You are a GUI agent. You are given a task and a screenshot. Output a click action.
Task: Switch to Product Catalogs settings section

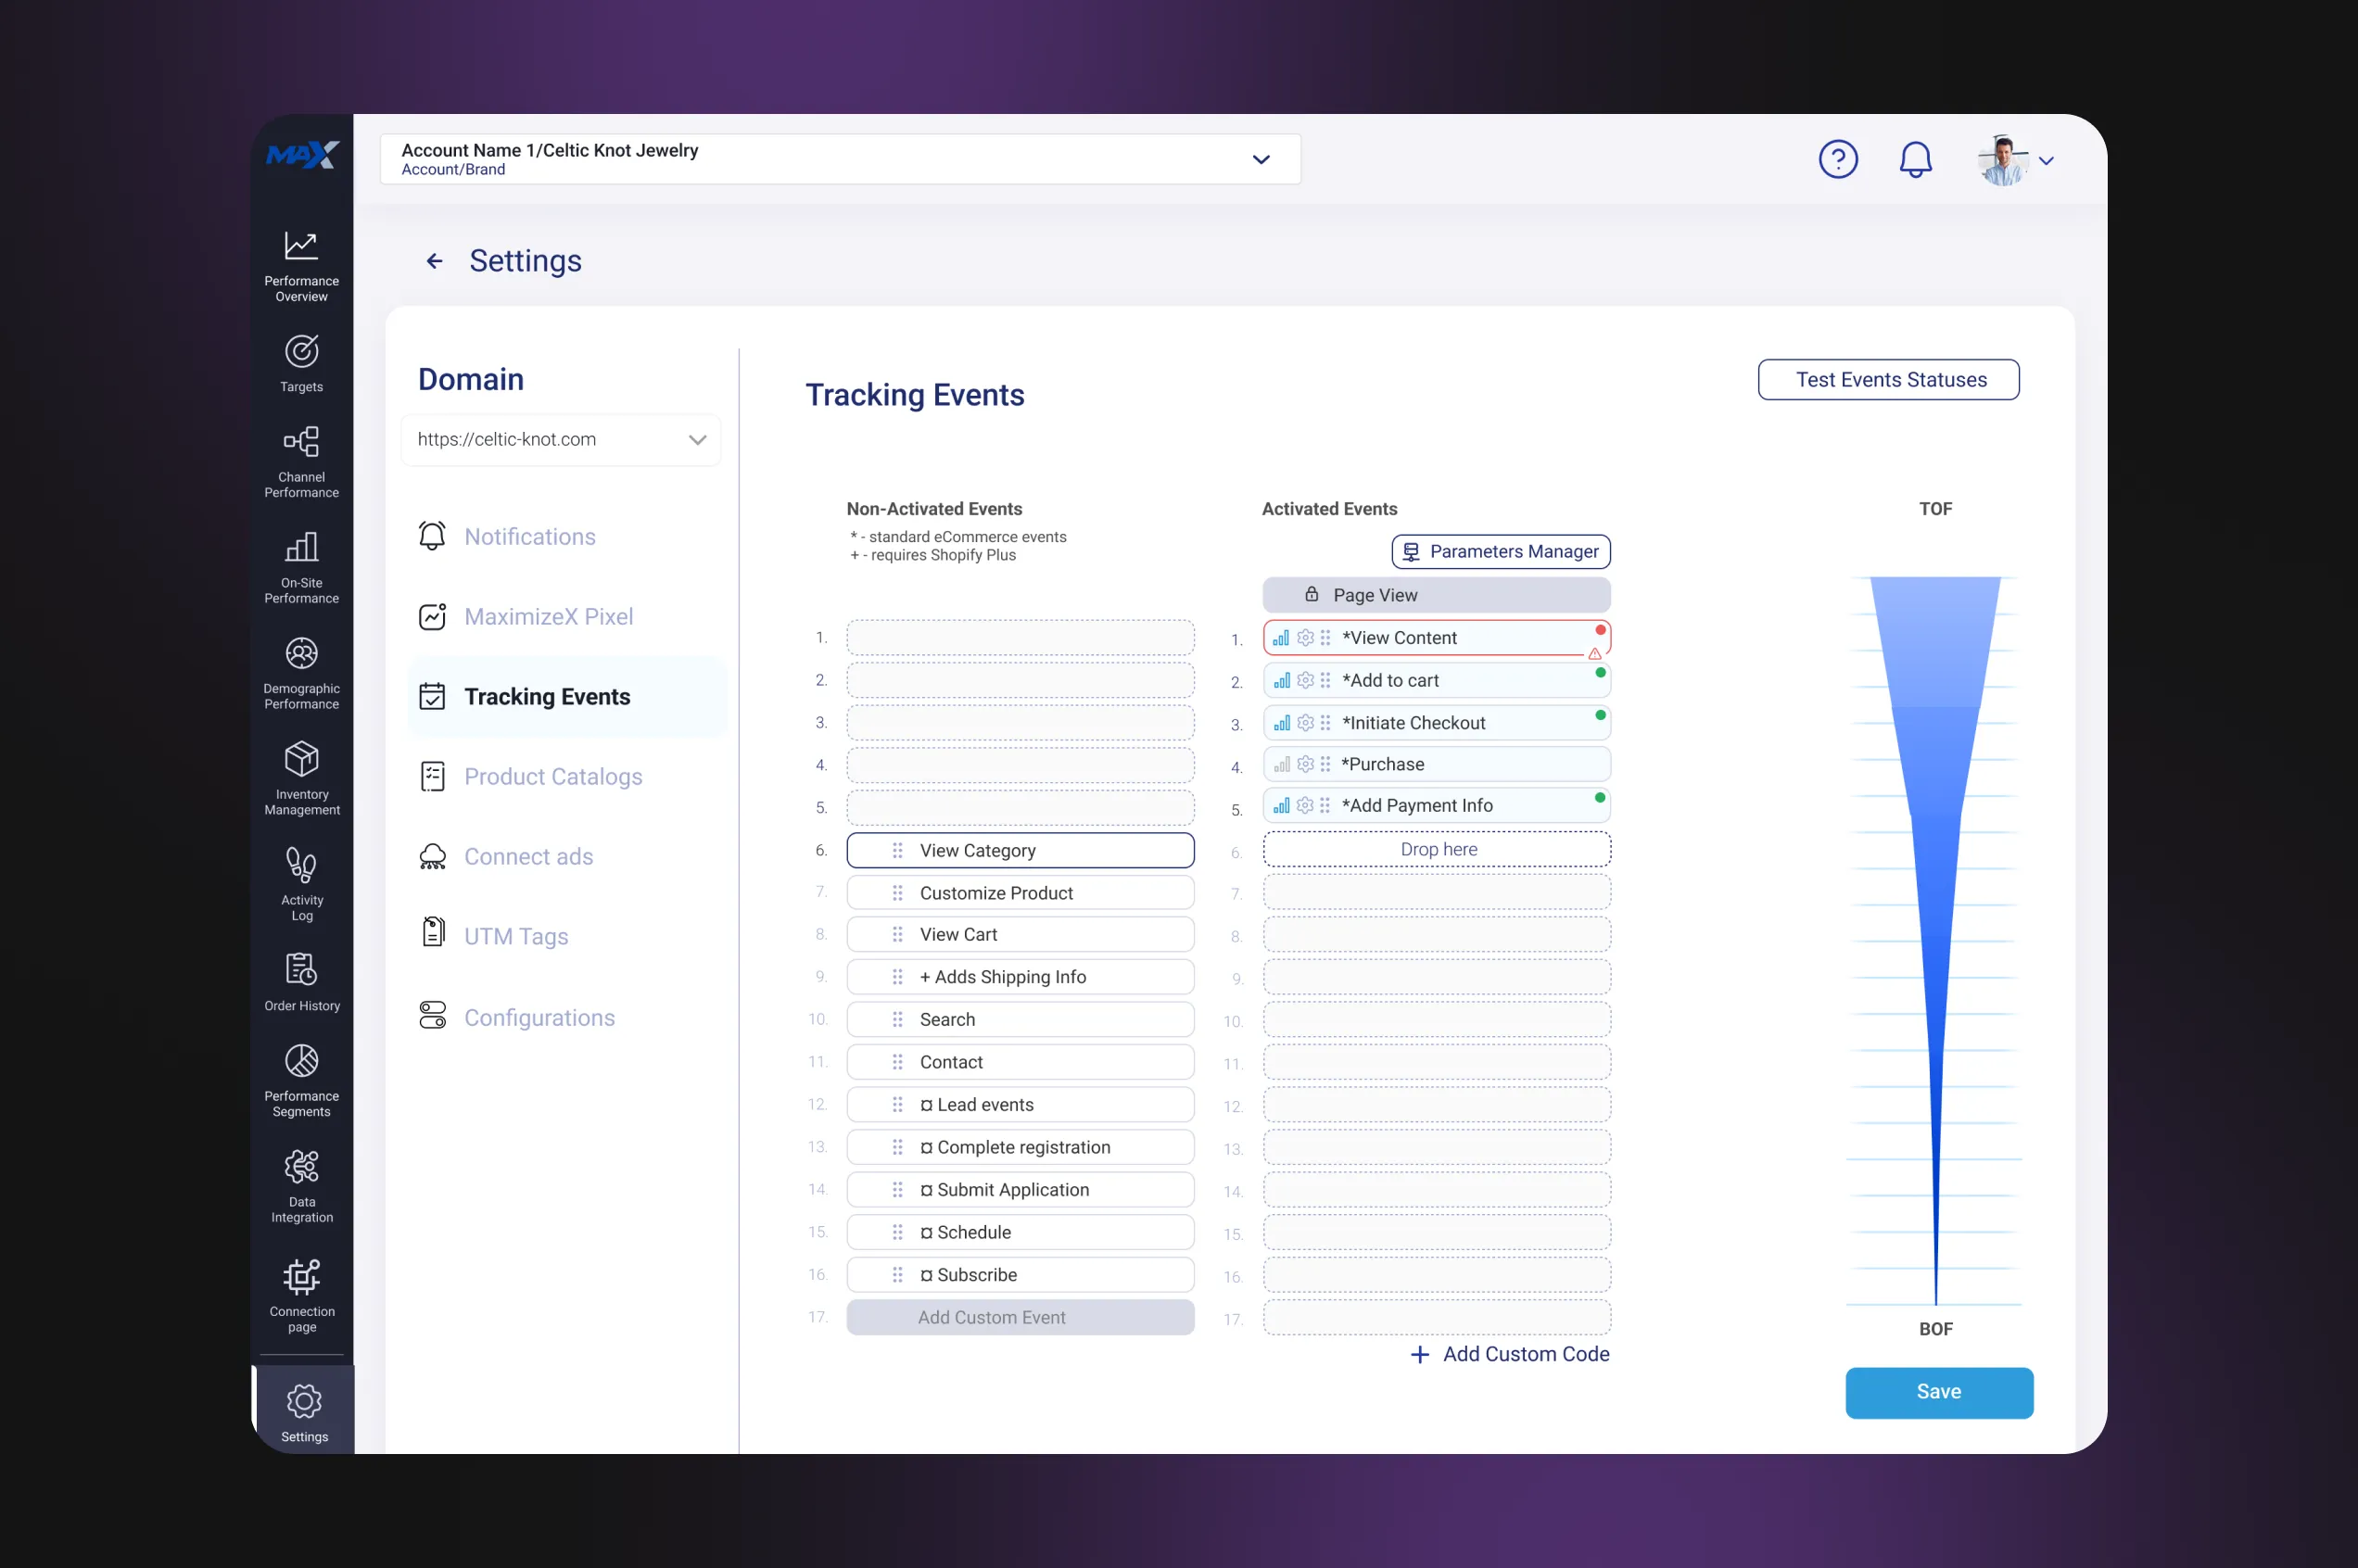pyautogui.click(x=552, y=777)
